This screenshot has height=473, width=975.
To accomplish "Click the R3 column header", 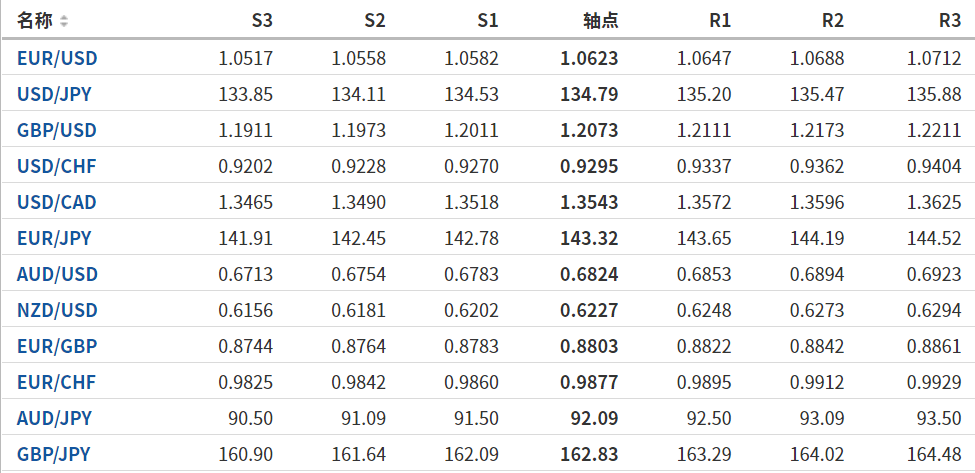I will pos(950,21).
